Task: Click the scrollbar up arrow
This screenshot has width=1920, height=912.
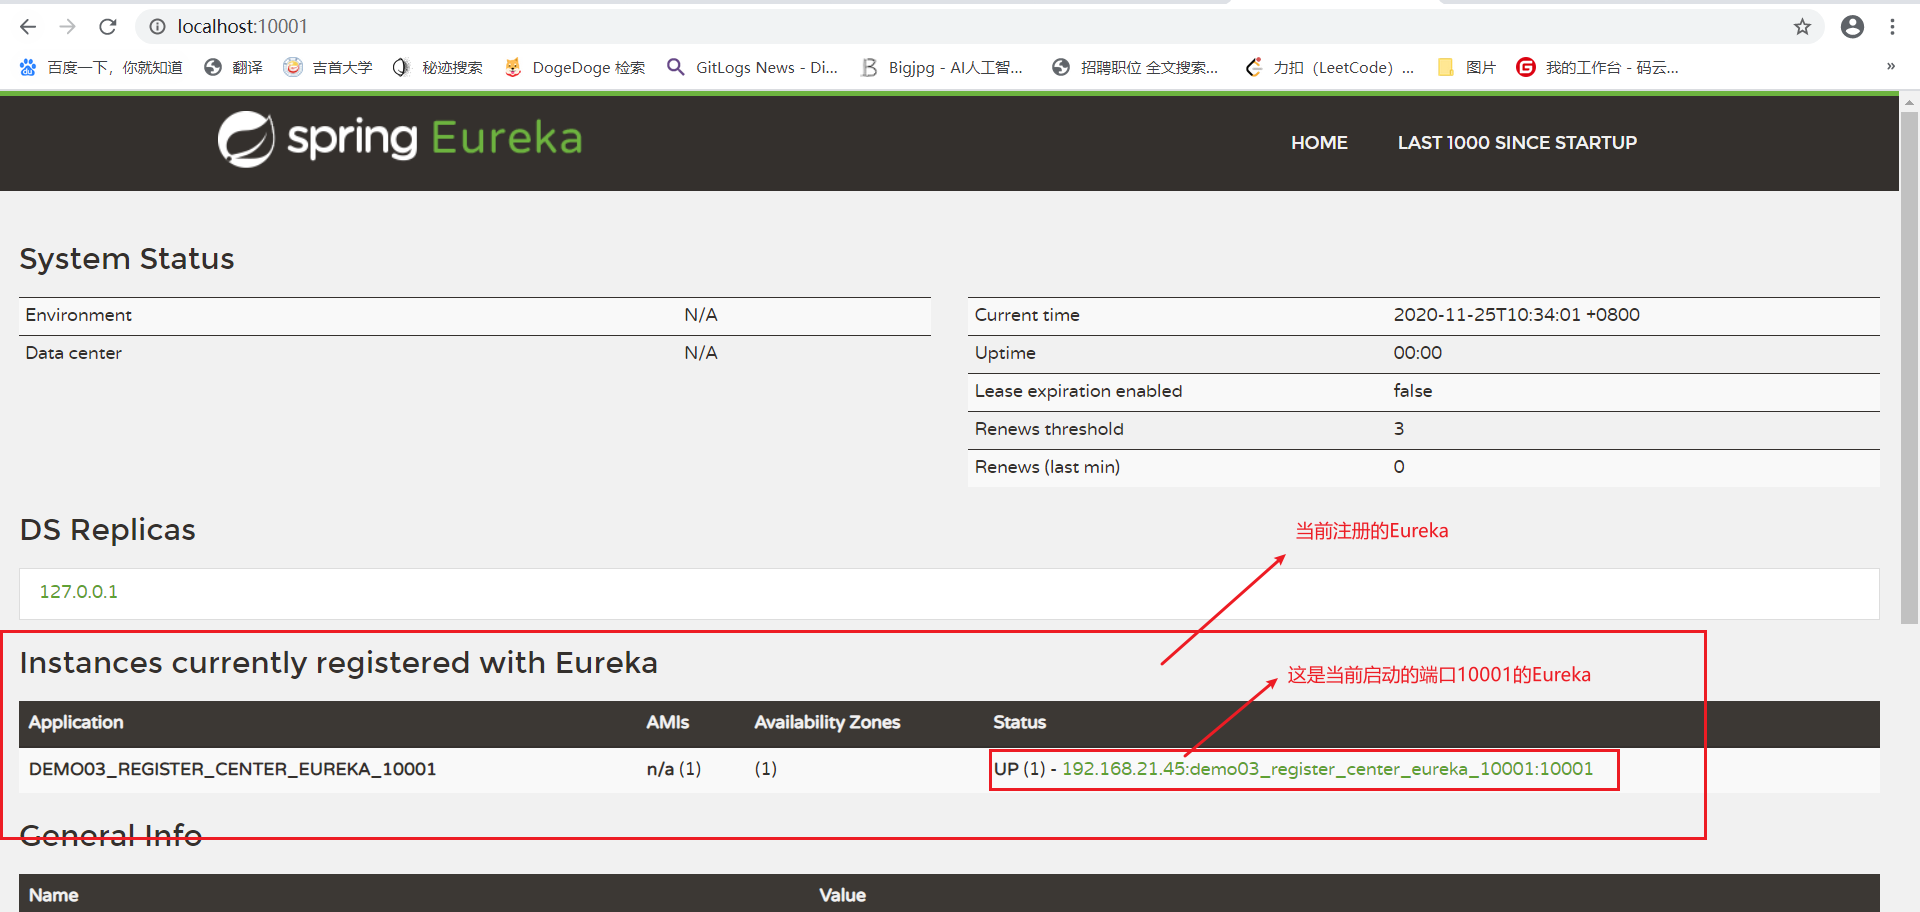Action: [1909, 102]
